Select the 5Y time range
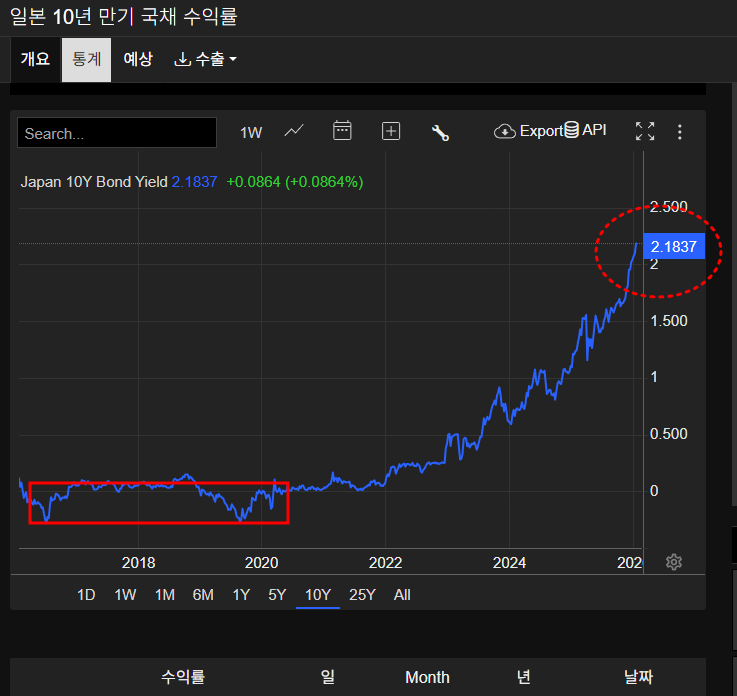Screen dimensions: 737x696 [x=277, y=595]
